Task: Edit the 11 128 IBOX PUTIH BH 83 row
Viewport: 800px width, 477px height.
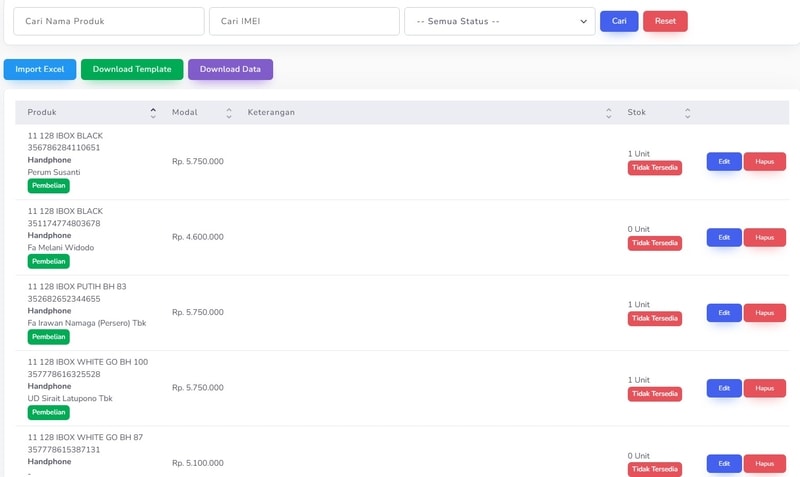Action: click(x=724, y=313)
